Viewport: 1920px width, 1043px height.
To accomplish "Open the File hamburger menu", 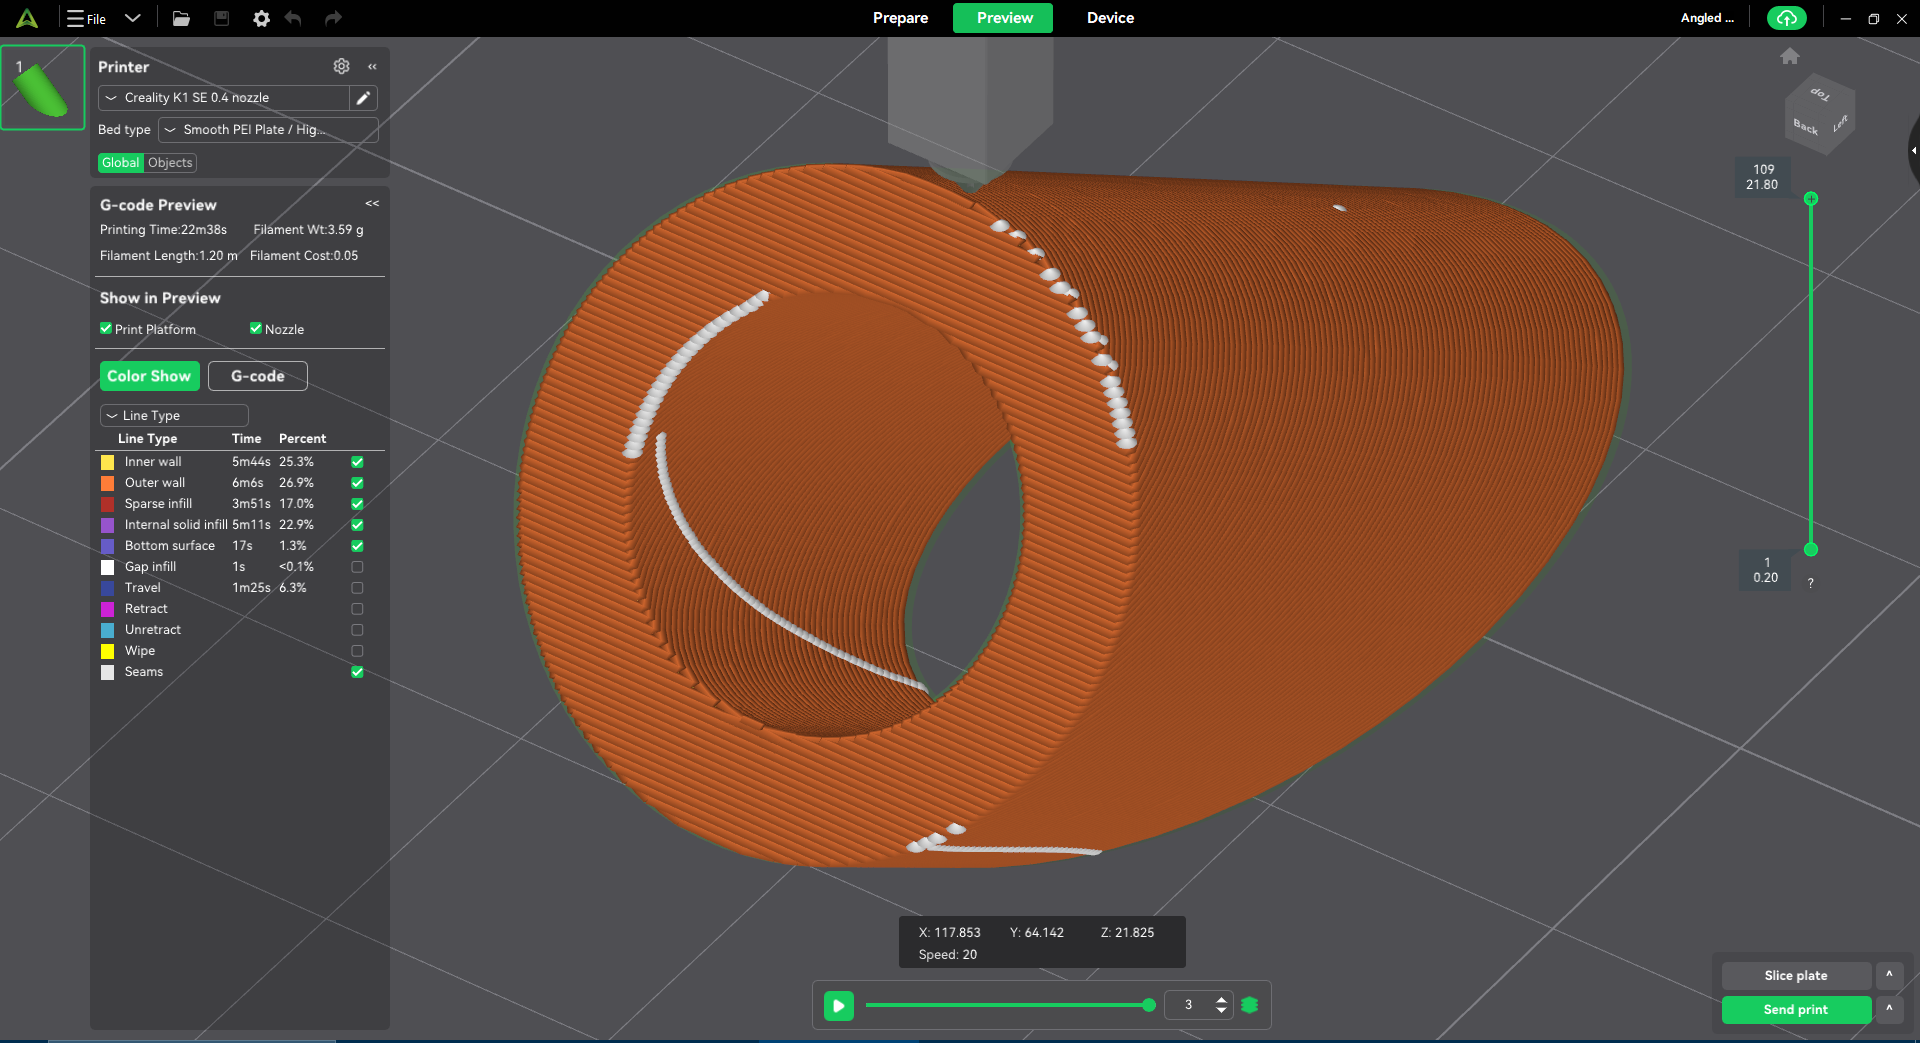I will 86,18.
